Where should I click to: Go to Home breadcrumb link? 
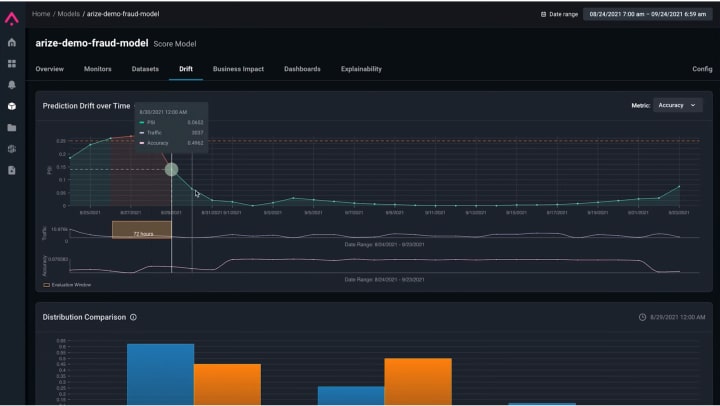(41, 14)
